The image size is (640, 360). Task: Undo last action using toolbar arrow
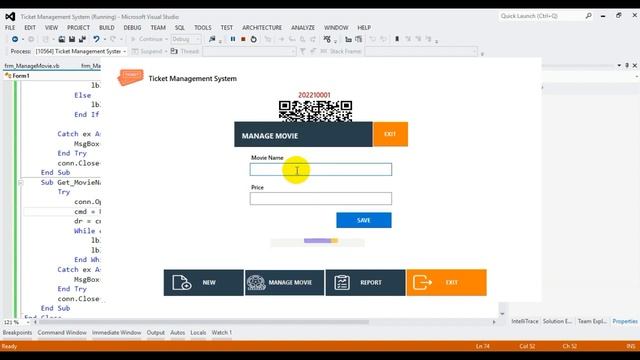tap(96, 39)
